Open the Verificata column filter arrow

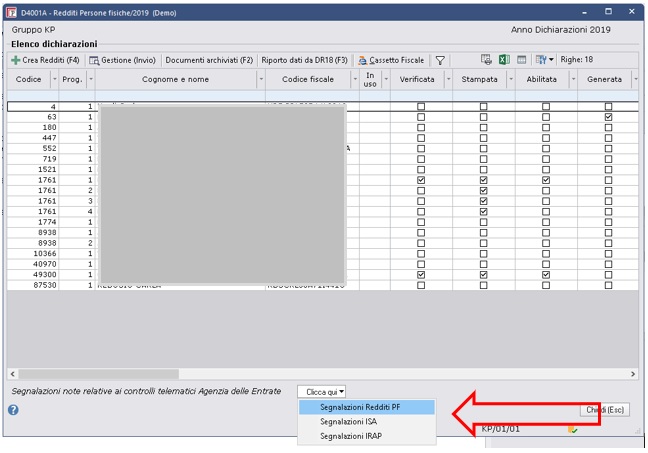coord(448,79)
